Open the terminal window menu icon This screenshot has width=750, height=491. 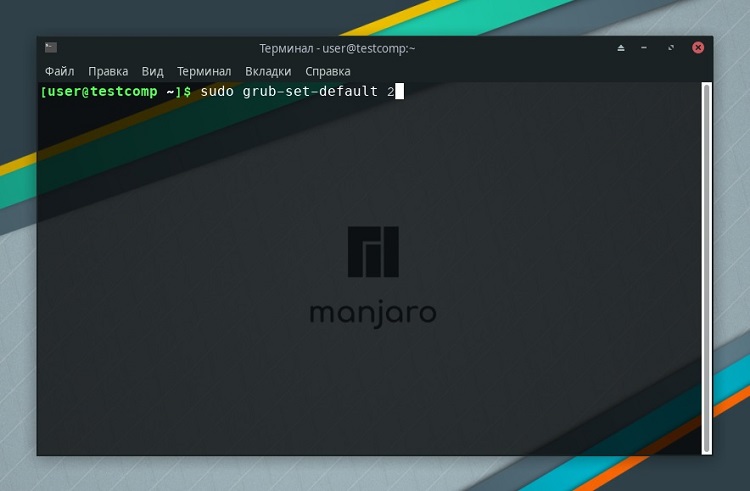coord(51,47)
